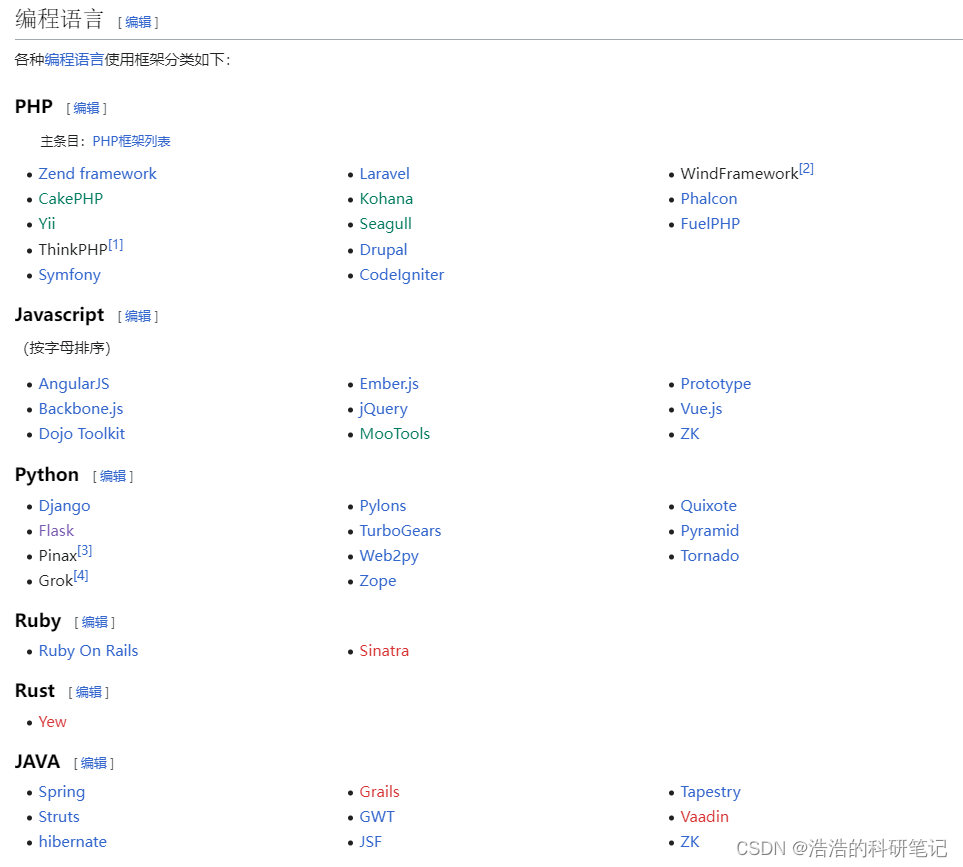Image resolution: width=963 pixels, height=867 pixels.
Task: Open the Struts link
Action: click(59, 817)
